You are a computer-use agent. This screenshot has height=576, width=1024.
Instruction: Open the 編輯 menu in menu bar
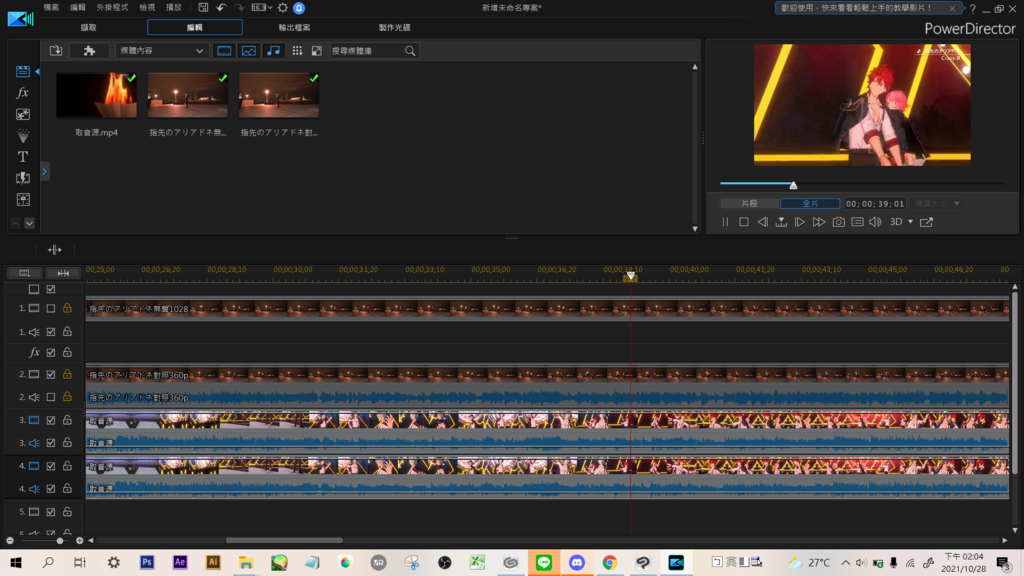[x=78, y=8]
